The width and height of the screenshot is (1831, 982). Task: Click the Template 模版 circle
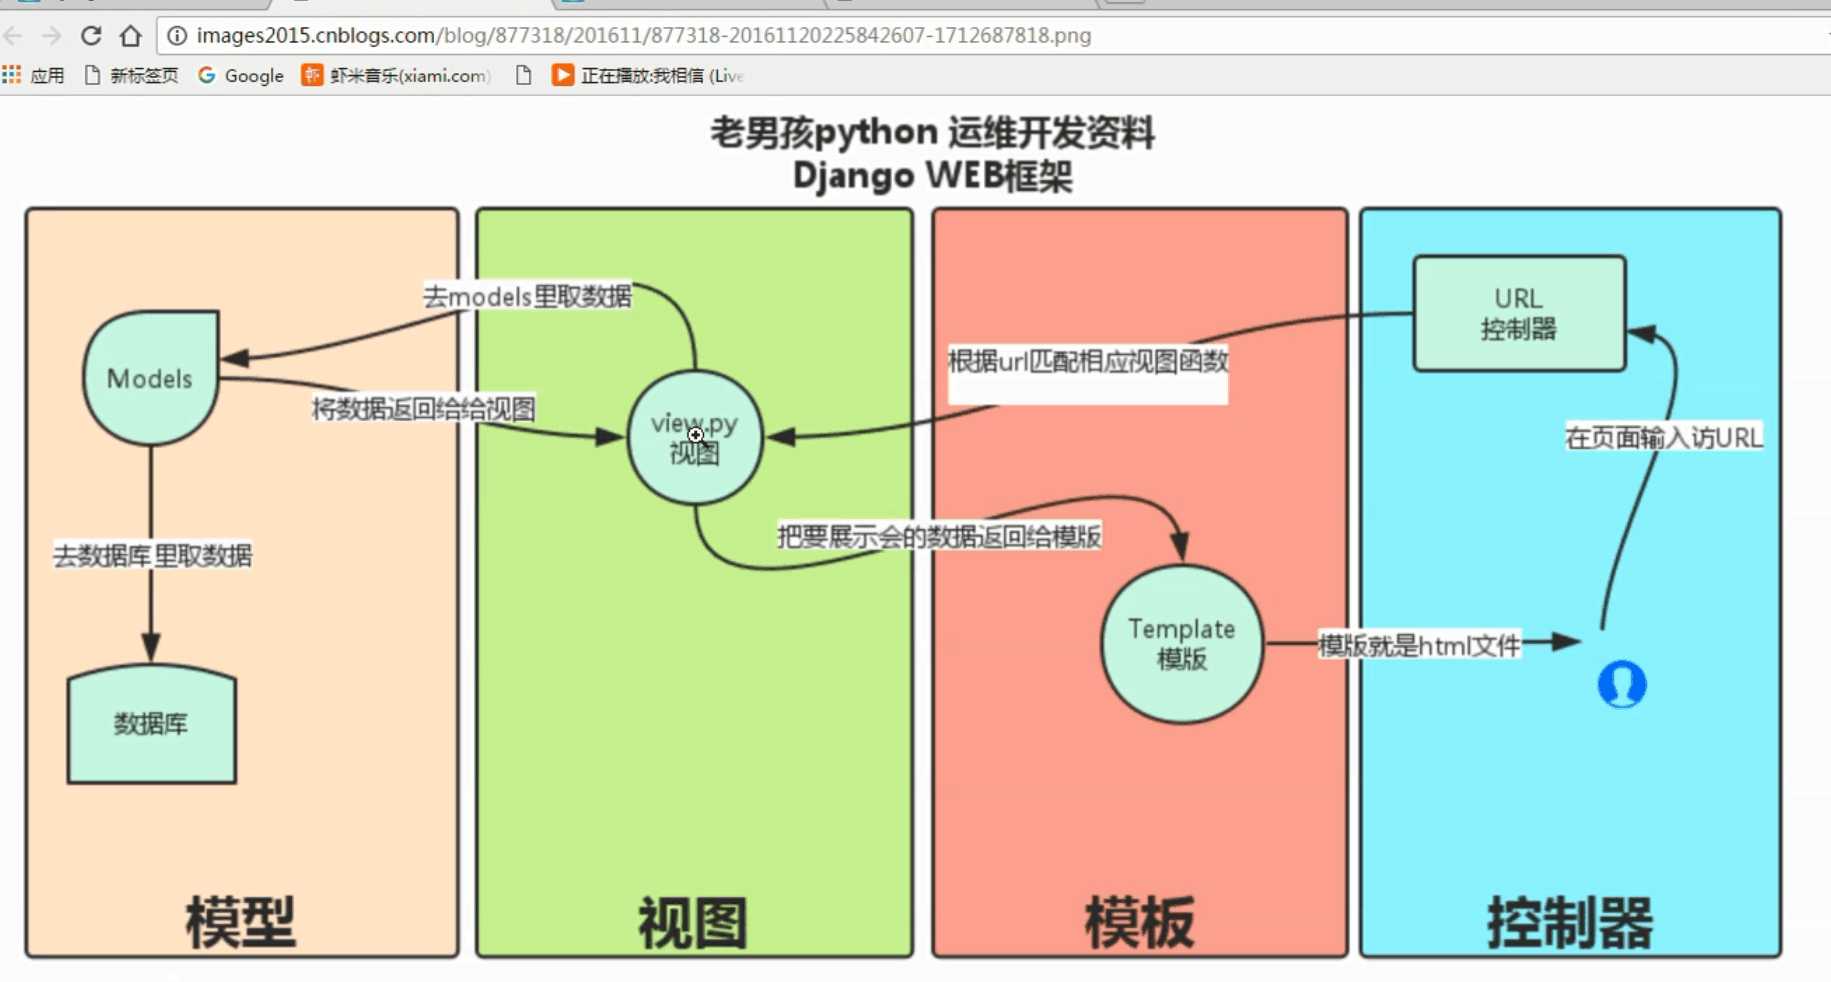click(x=1182, y=644)
